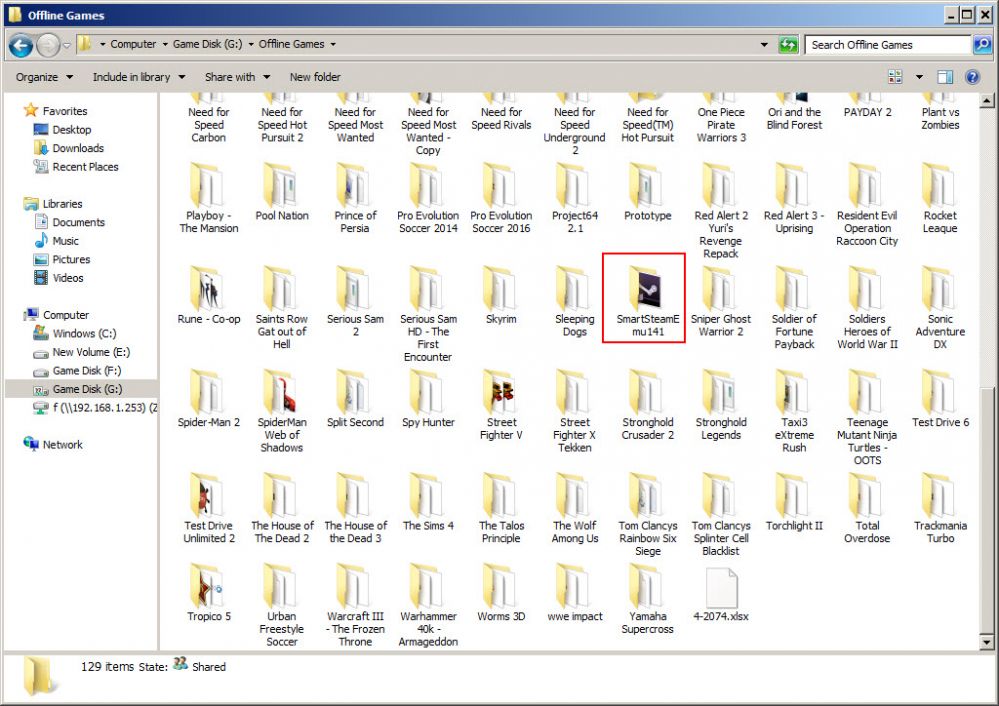Image resolution: width=999 pixels, height=706 pixels.
Task: Open the Organize dropdown menu
Action: [44, 77]
